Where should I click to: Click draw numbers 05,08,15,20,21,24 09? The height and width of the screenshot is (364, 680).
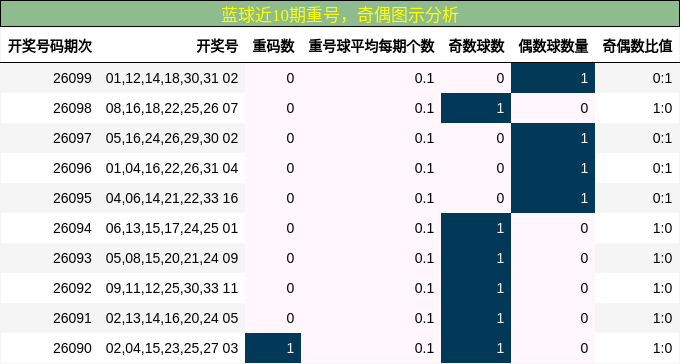click(172, 258)
